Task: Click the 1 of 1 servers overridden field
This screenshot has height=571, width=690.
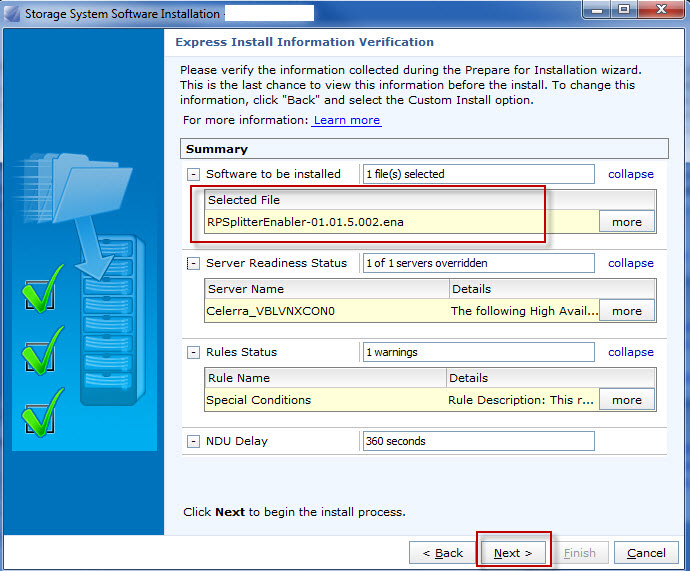Action: (478, 263)
